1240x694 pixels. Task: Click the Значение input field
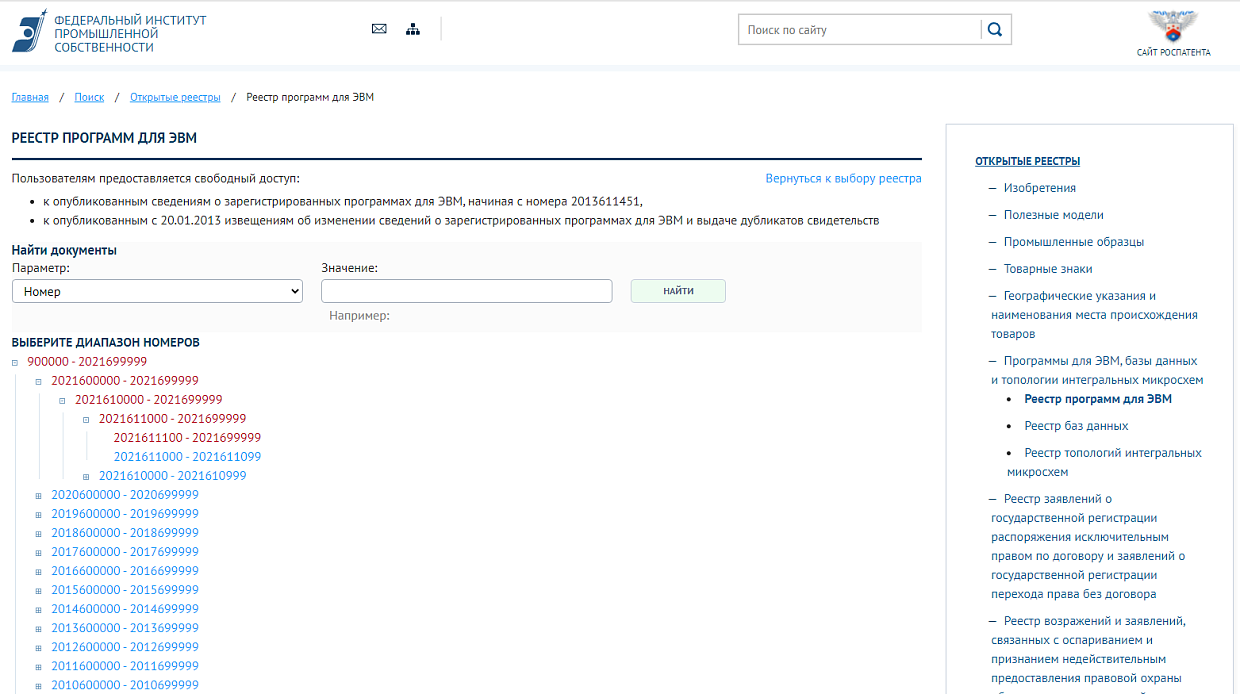pyautogui.click(x=466, y=291)
